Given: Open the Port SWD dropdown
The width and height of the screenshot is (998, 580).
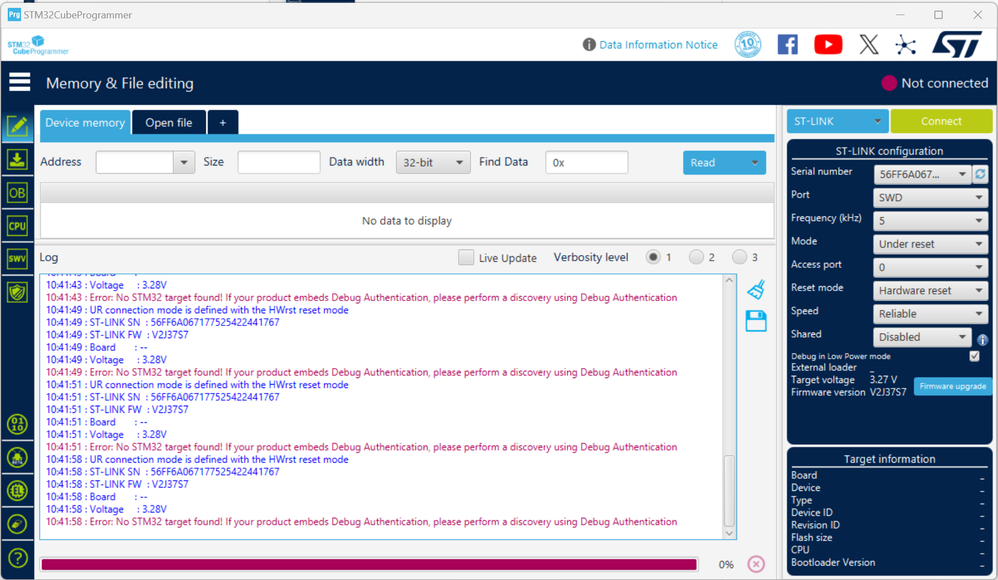Looking at the screenshot, I should (930, 197).
